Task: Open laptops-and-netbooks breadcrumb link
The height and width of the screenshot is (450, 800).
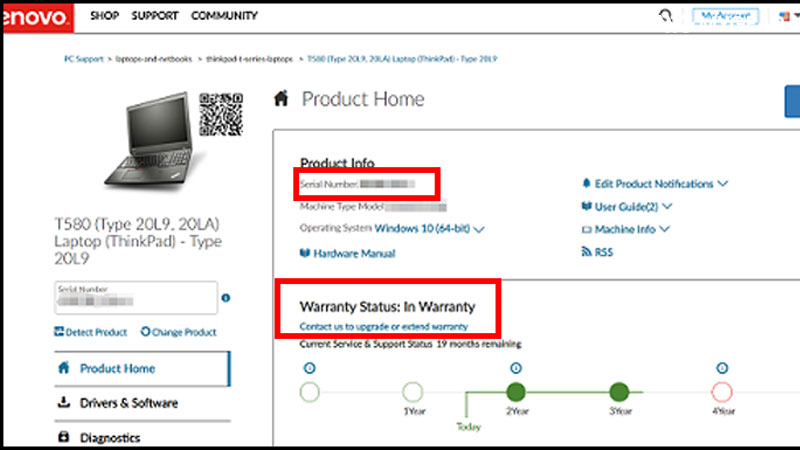Action: (154, 59)
